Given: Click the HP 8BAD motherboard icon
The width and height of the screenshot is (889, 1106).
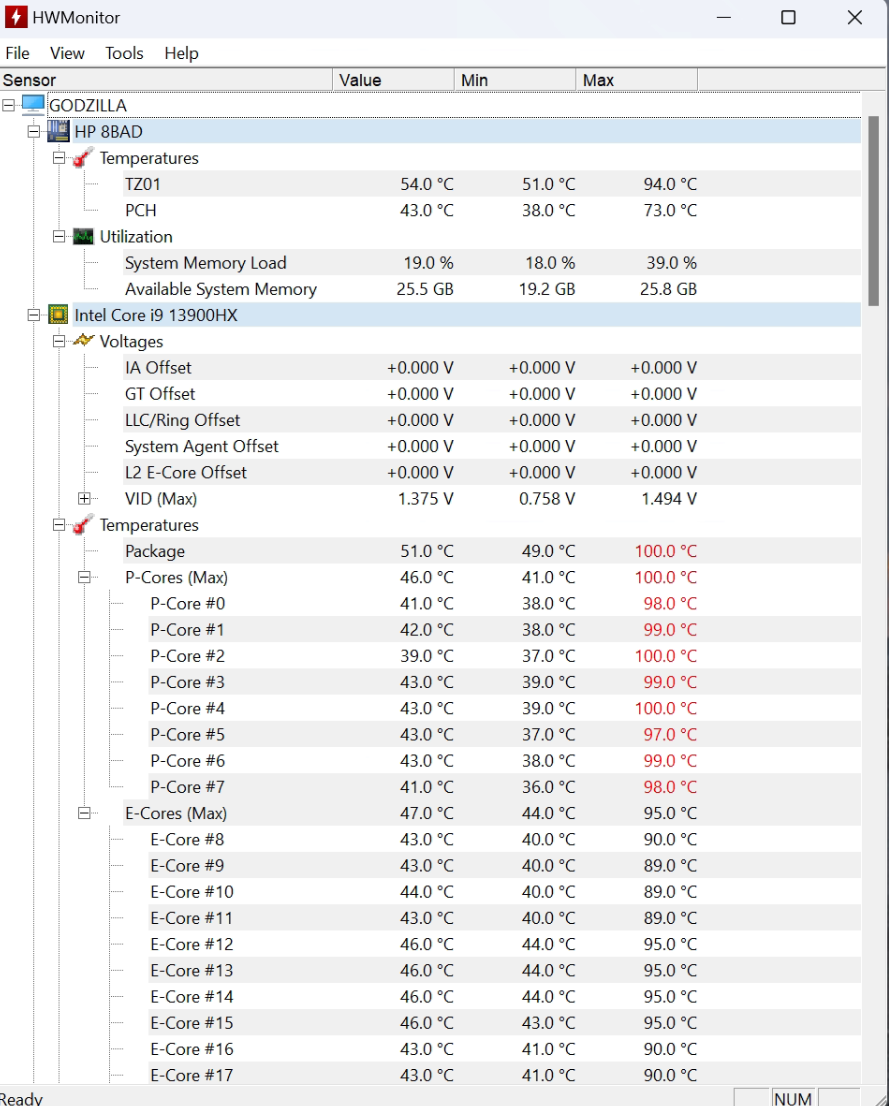Looking at the screenshot, I should coord(59,131).
